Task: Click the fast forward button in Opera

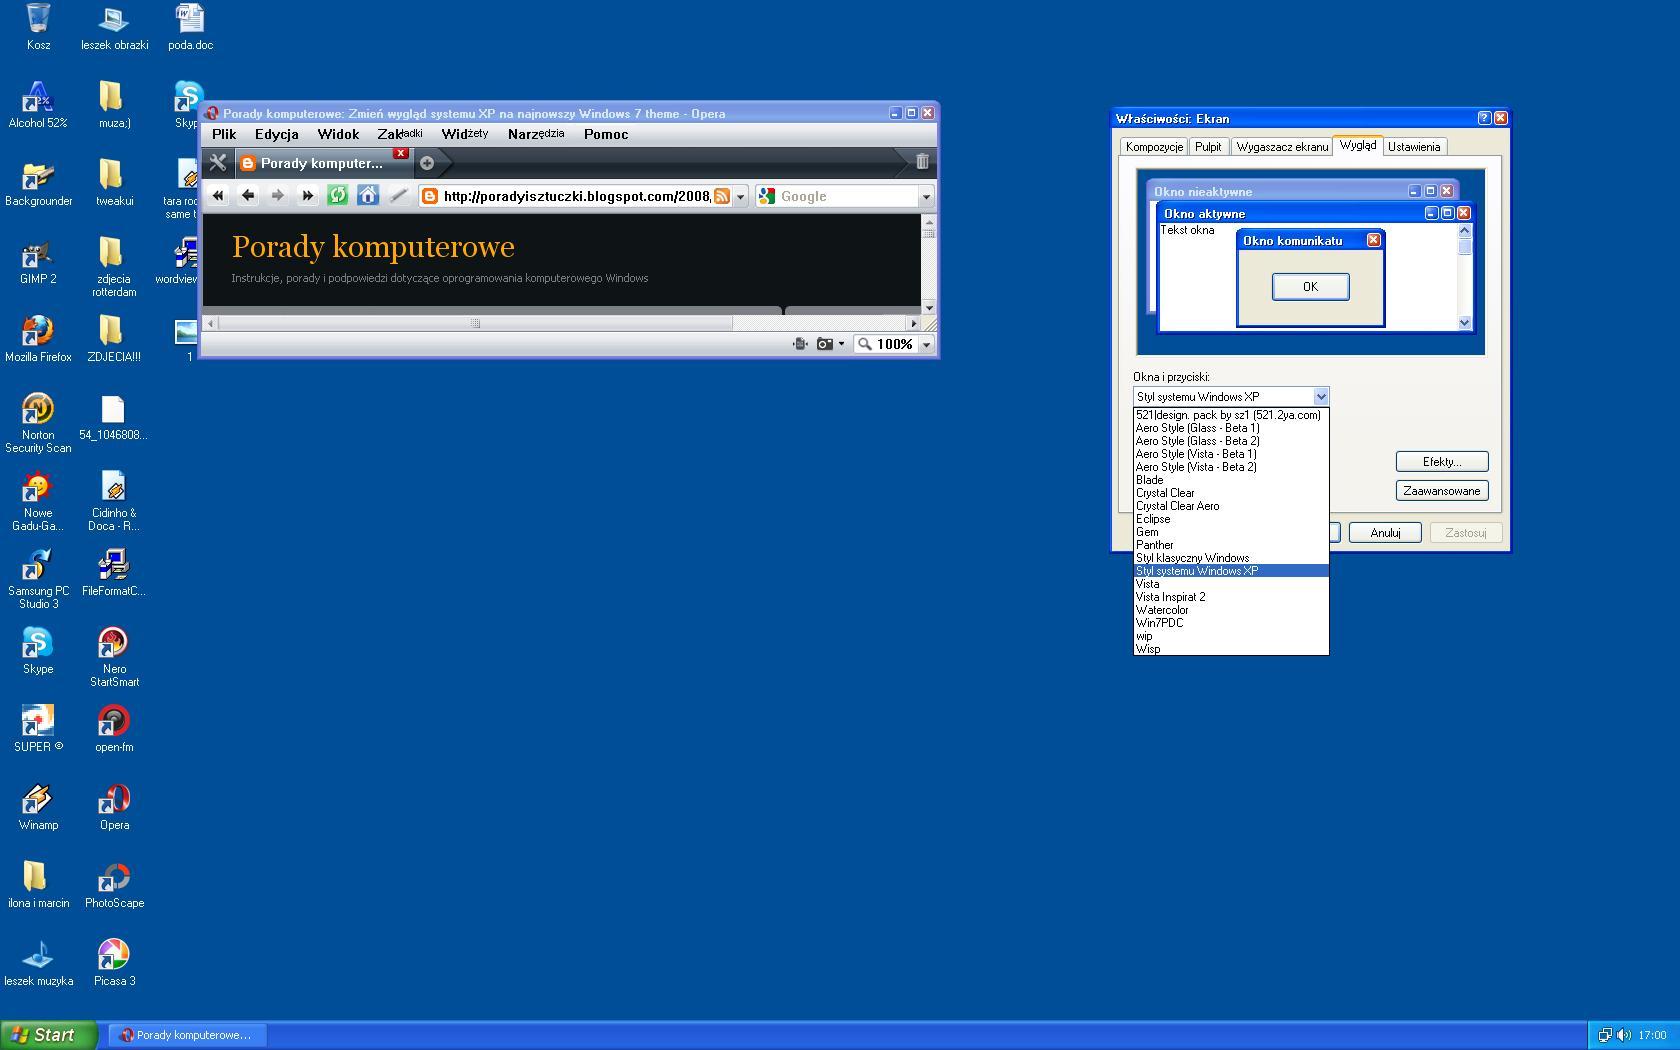Action: coord(308,196)
